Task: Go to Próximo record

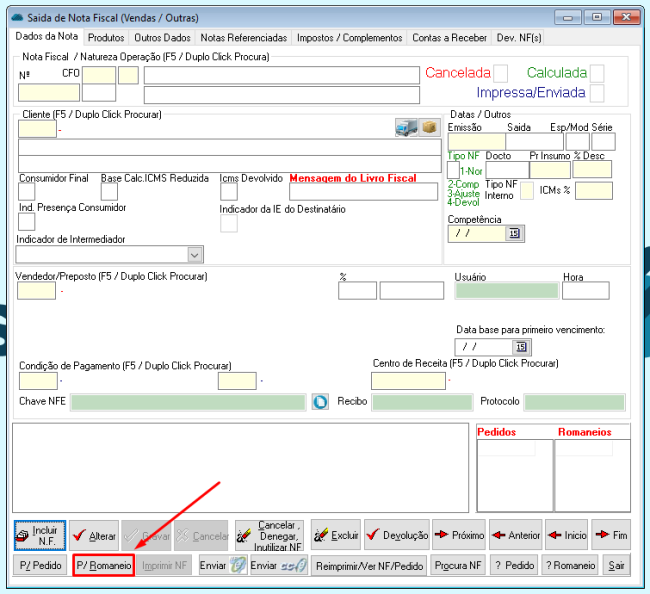Action: [459, 535]
